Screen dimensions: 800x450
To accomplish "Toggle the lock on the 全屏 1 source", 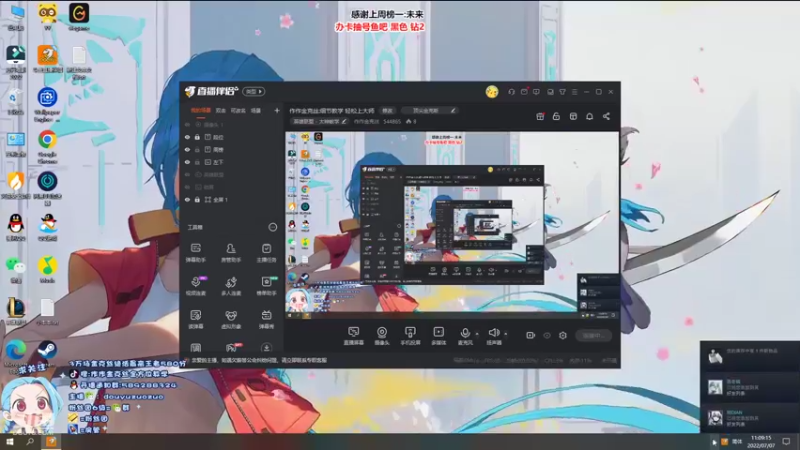I will [x=197, y=199].
